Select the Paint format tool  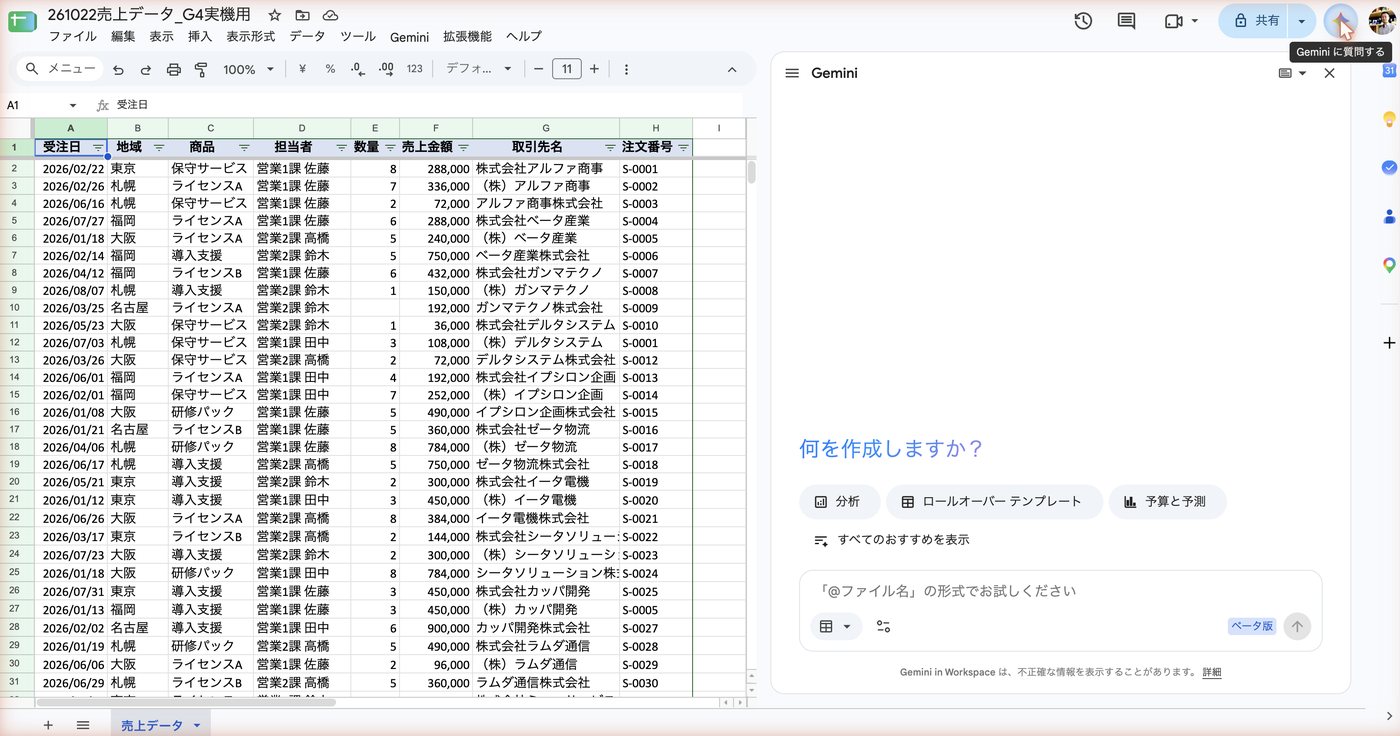(200, 70)
